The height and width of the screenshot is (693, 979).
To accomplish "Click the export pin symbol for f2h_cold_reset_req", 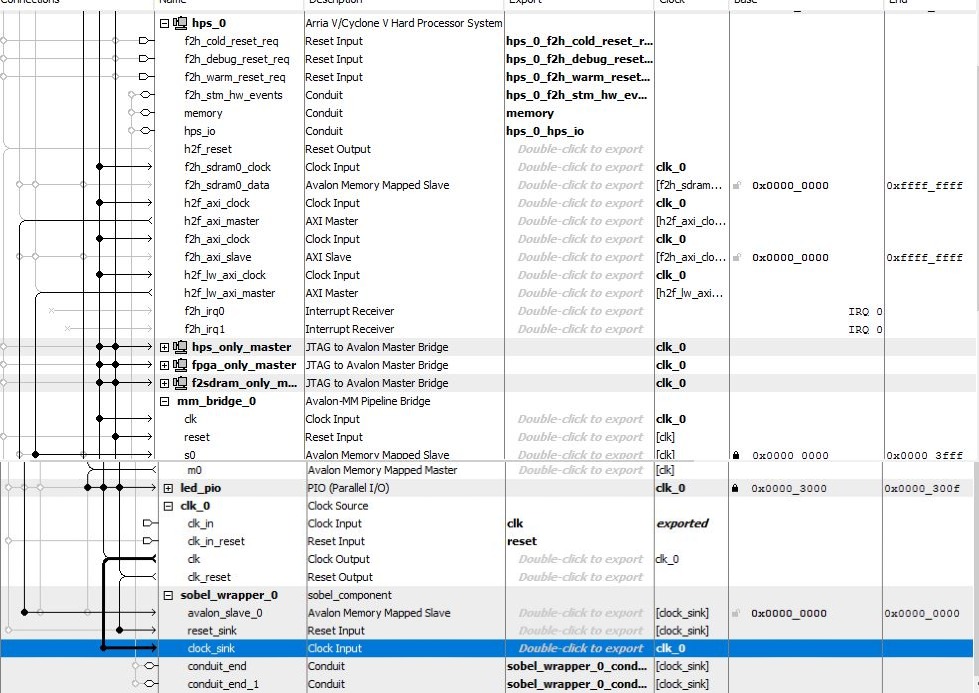I will point(146,41).
